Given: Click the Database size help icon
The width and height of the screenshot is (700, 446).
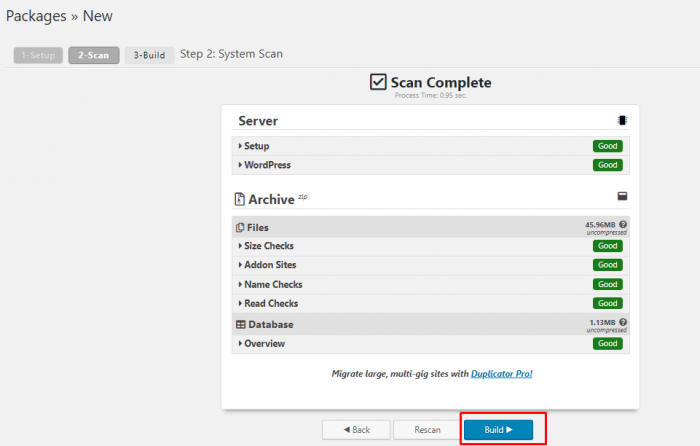Looking at the screenshot, I should click(x=623, y=322).
